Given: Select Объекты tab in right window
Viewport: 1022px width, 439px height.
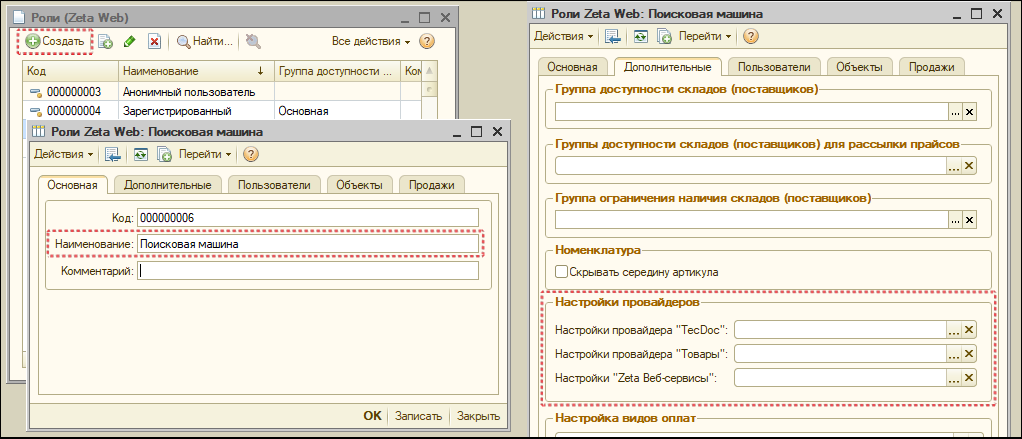Looking at the screenshot, I should click(x=859, y=66).
